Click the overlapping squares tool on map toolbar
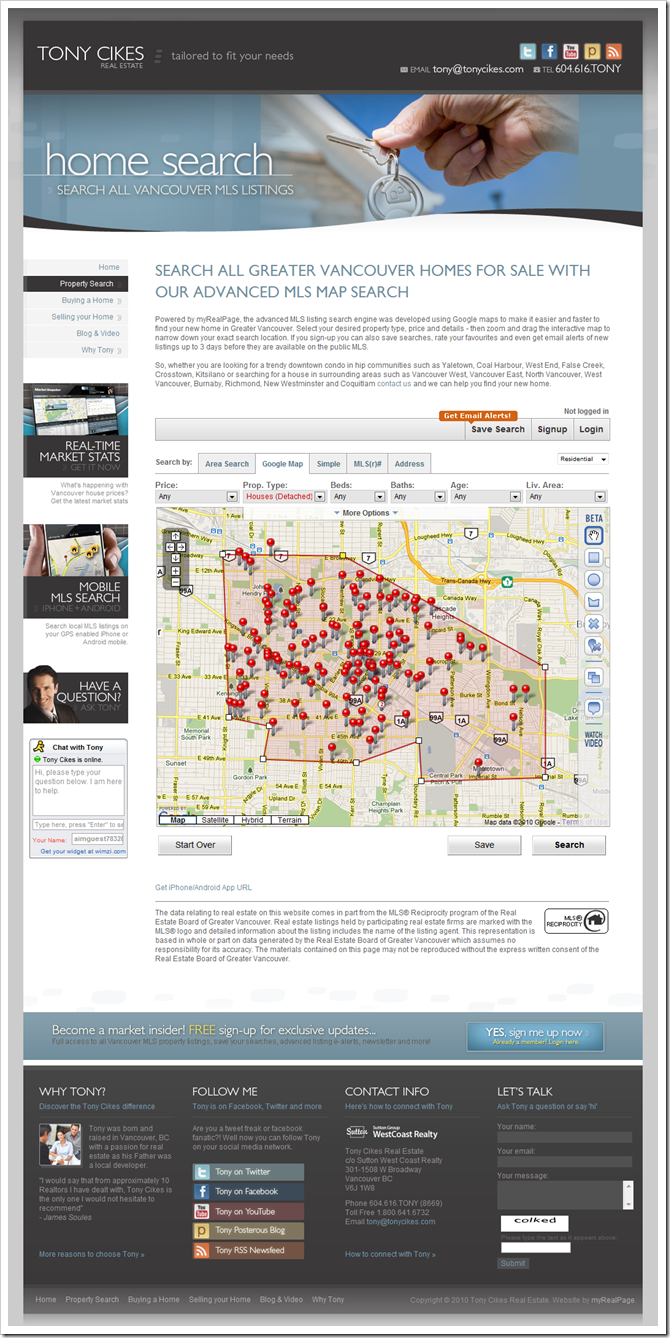Image resolution: width=670 pixels, height=1338 pixels. [594, 677]
